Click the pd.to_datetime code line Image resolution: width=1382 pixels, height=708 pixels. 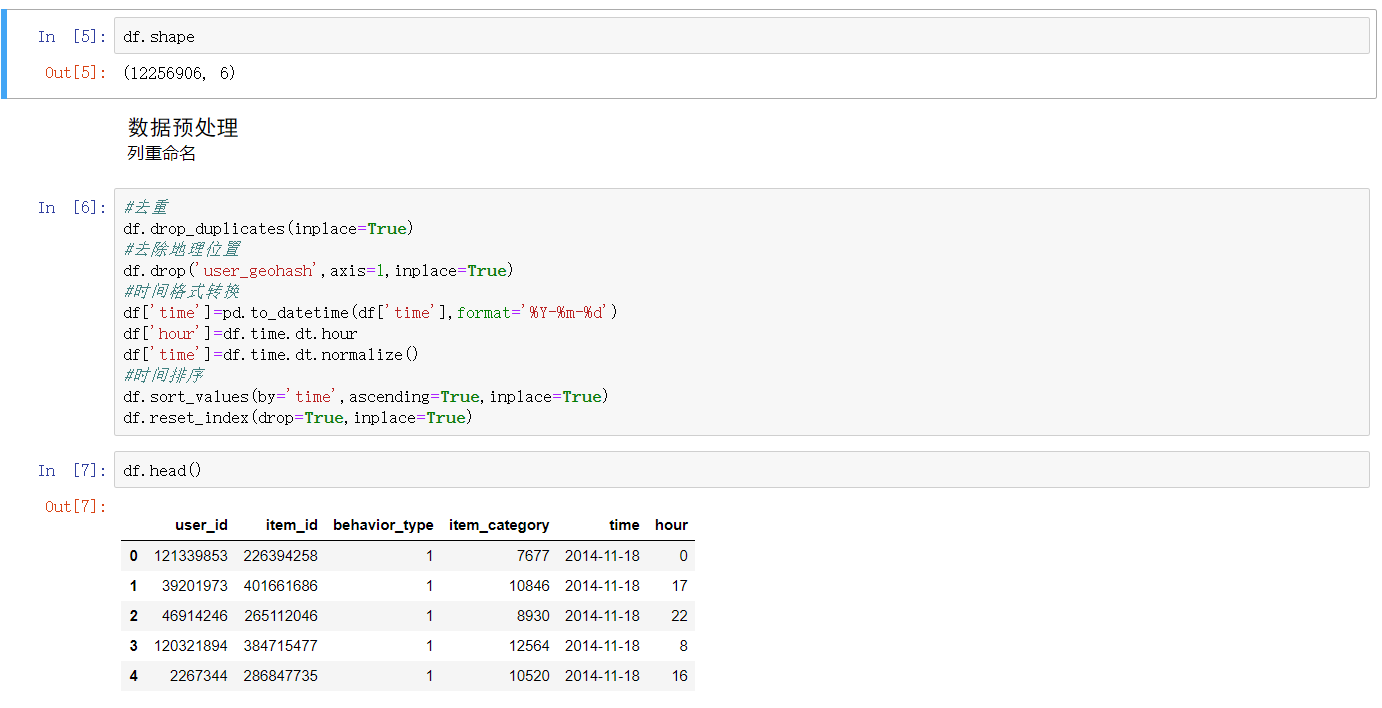tap(370, 313)
